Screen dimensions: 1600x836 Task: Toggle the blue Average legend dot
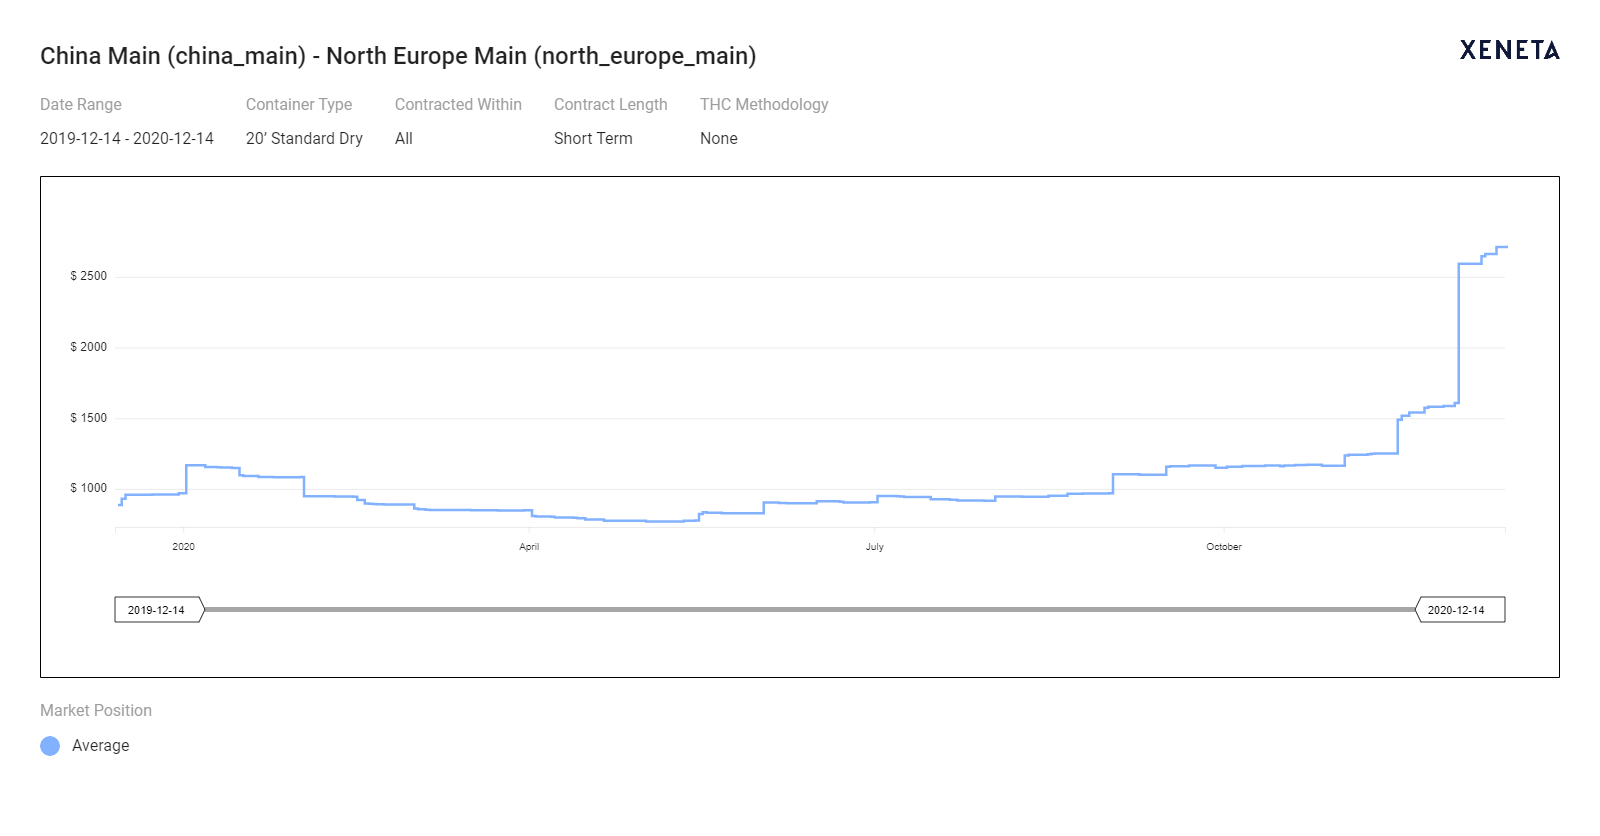(50, 746)
